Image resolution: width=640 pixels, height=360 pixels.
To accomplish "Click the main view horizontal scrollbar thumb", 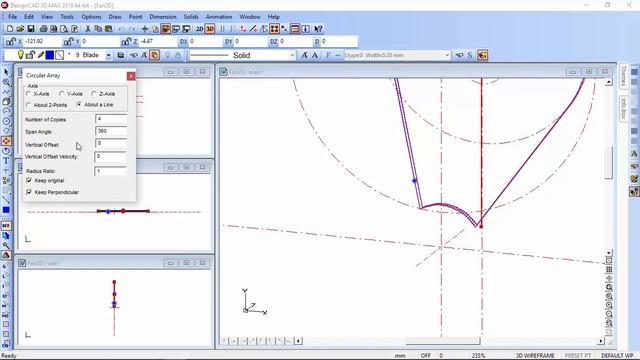I will pyautogui.click(x=442, y=341).
